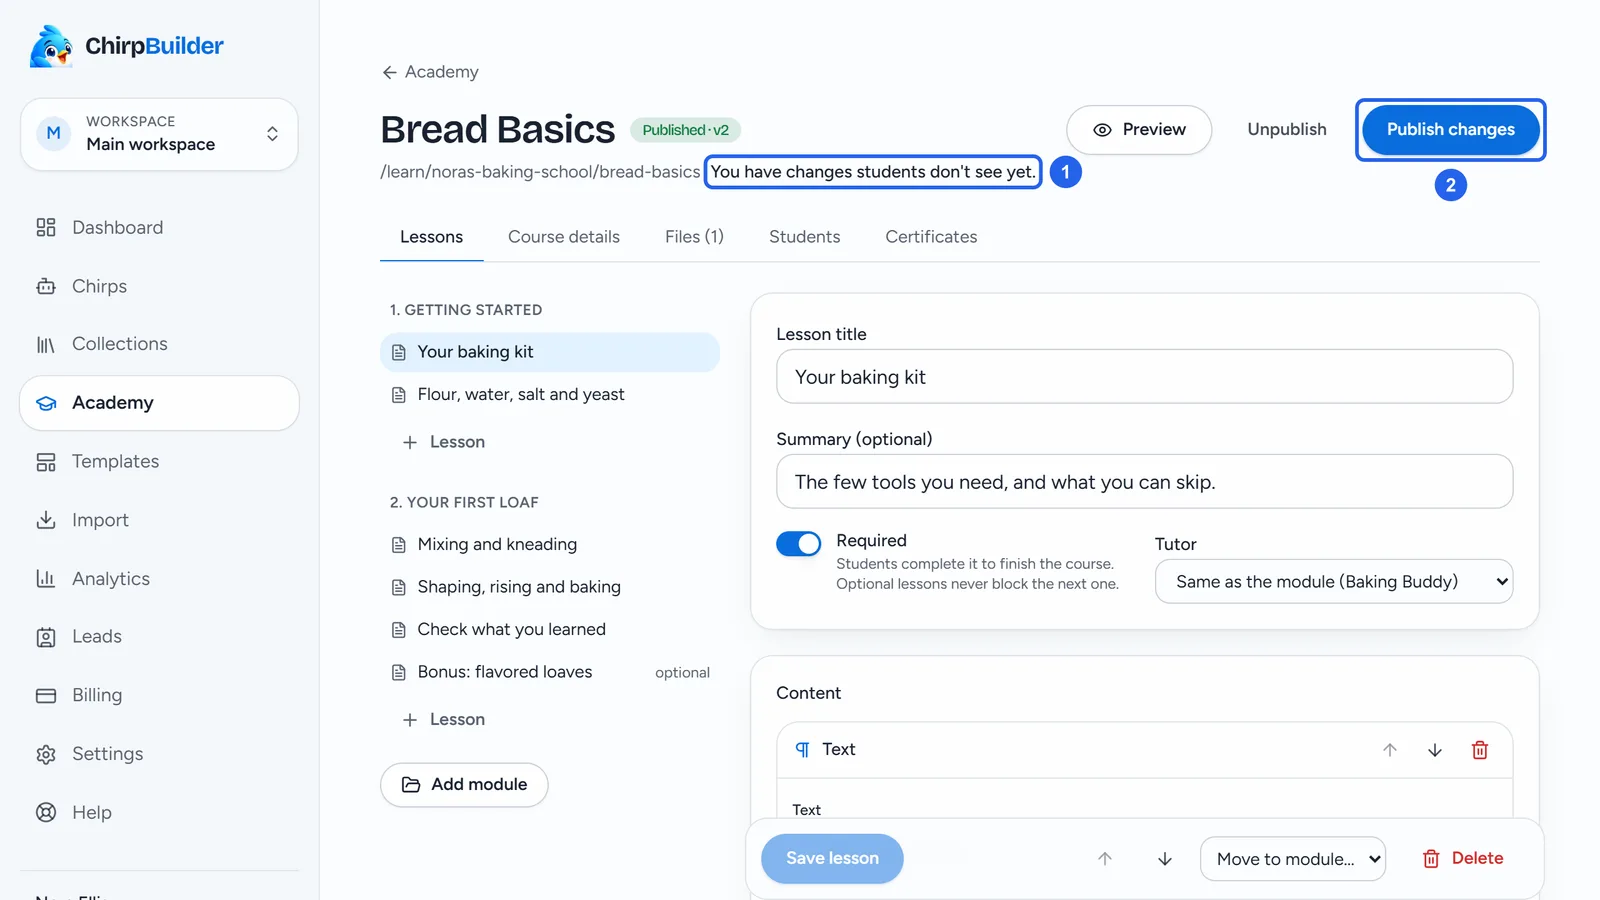Toggle the Required lesson switch off
The image size is (1600, 900).
point(798,543)
